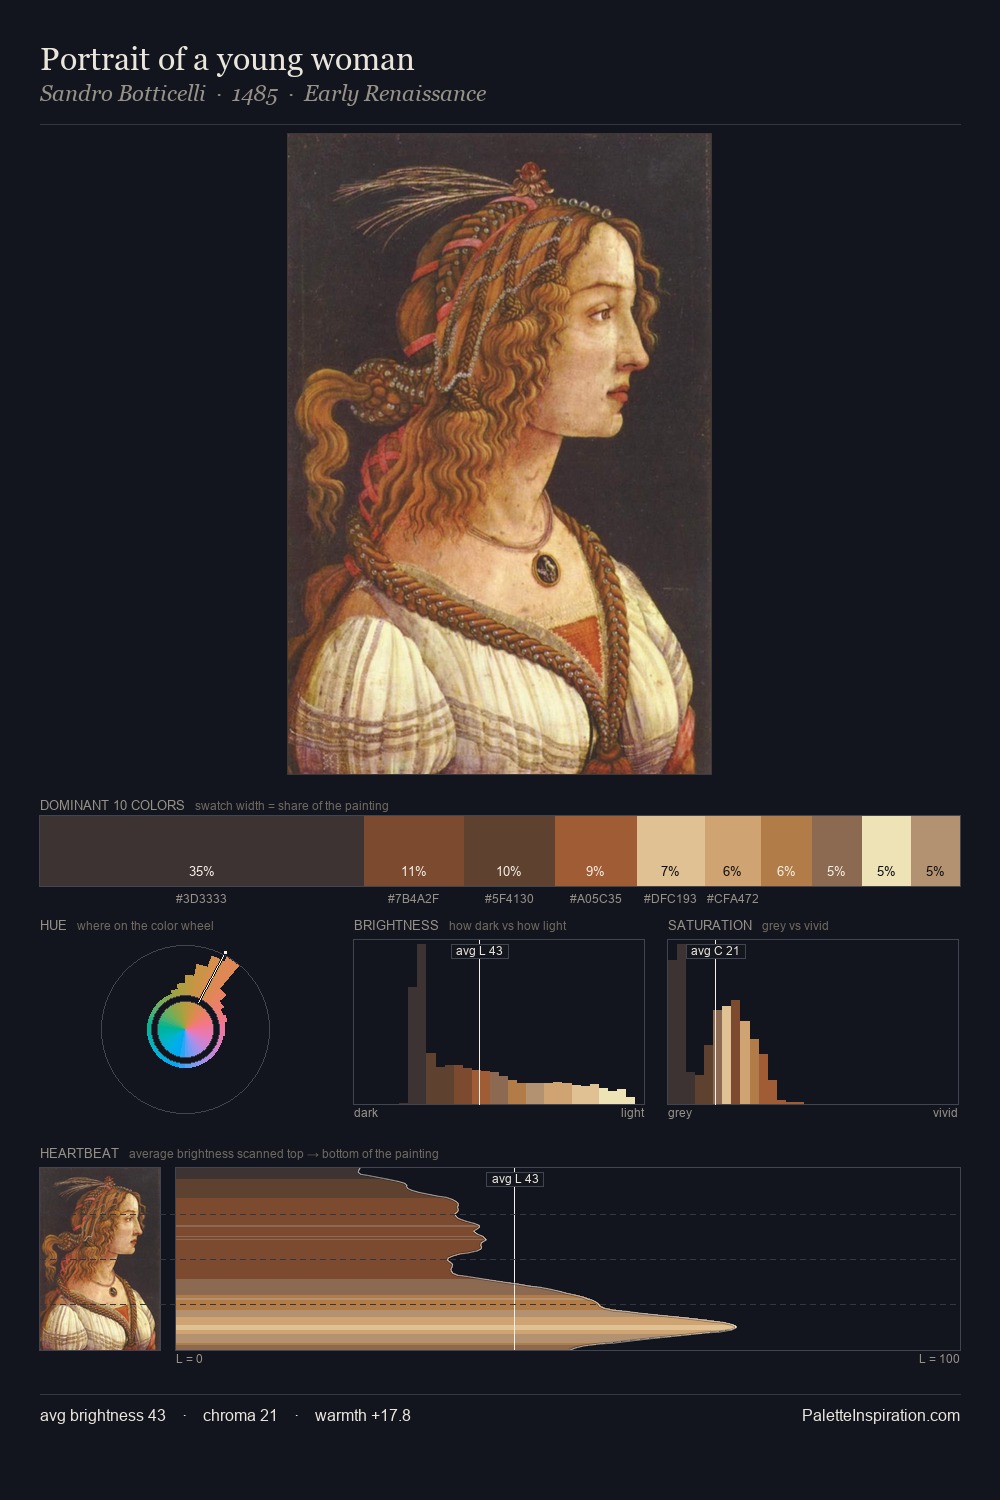Click the 'dark' axis label under Brightness
1000x1500 pixels.
coord(366,1113)
